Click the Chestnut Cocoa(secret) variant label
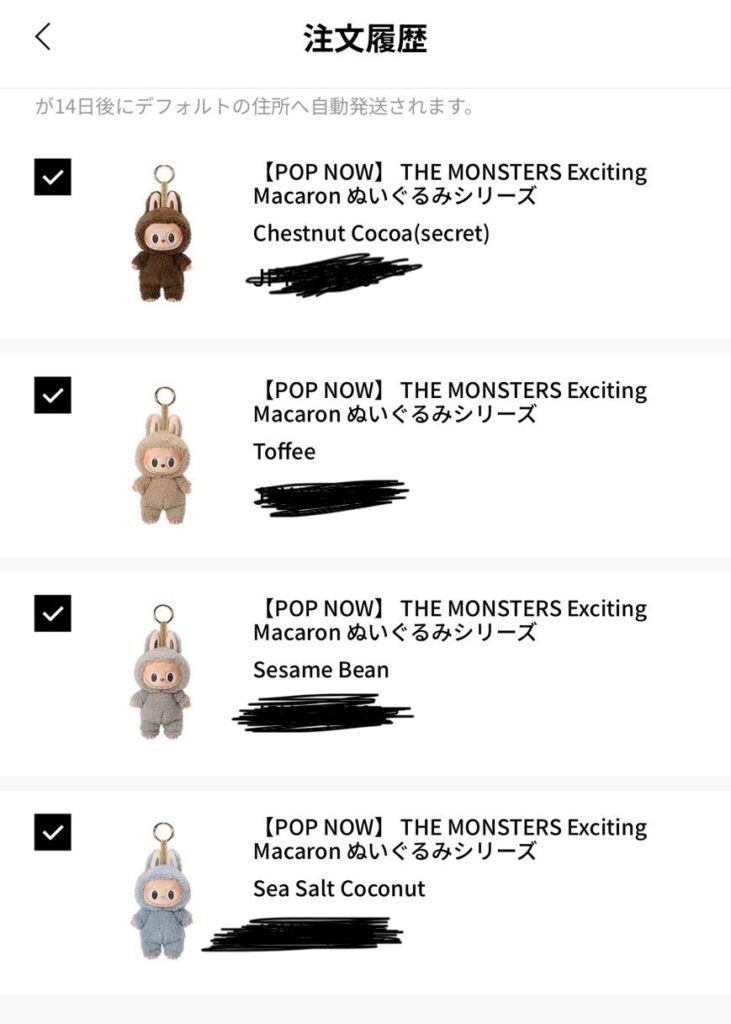Viewport: 731px width, 1024px height. pyautogui.click(x=371, y=233)
